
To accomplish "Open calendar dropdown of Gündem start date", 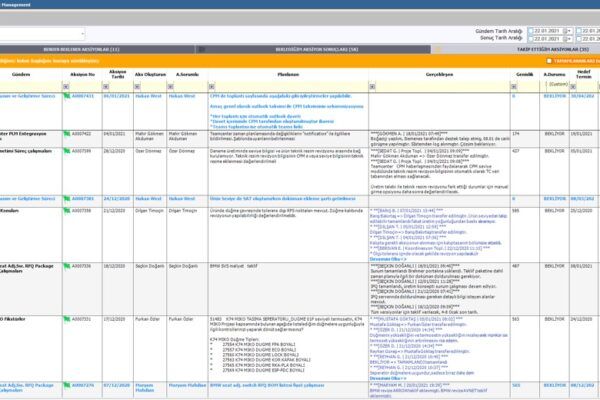I will 567,31.
